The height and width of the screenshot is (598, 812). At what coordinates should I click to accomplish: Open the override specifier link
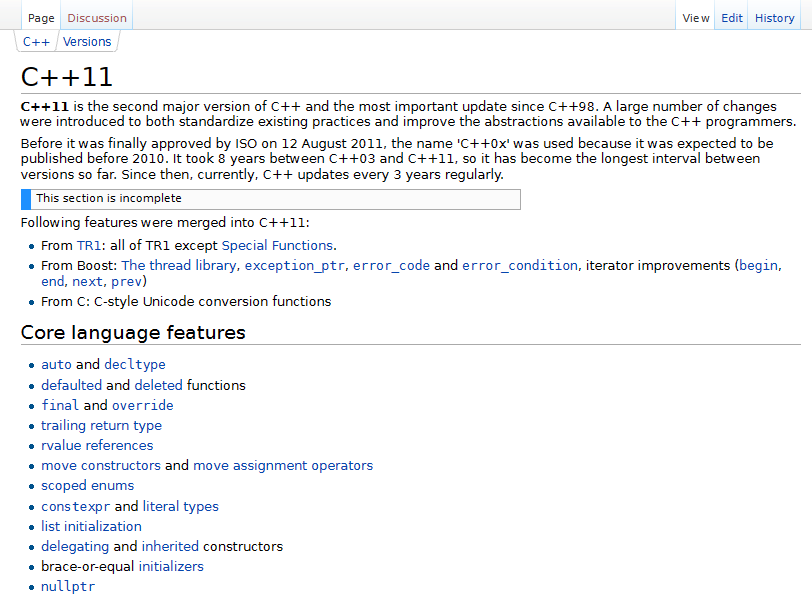(x=142, y=405)
